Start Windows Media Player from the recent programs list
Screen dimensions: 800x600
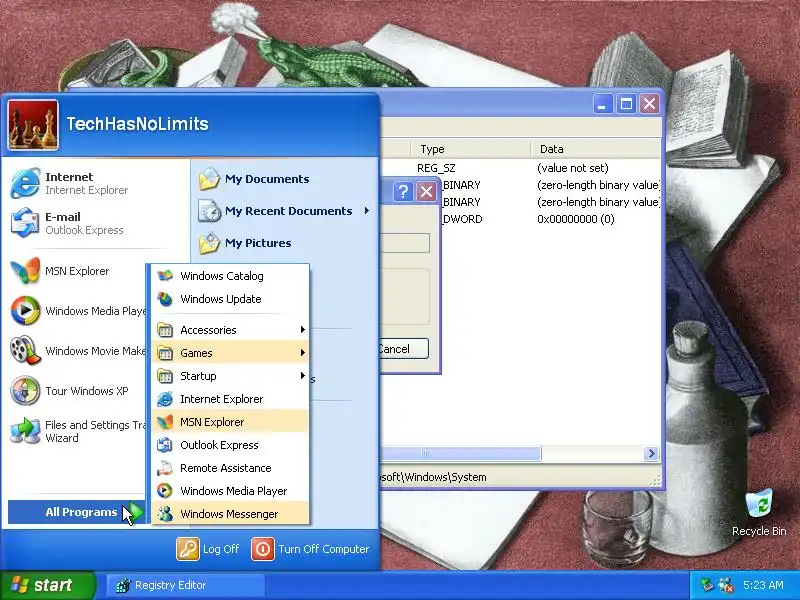click(77, 311)
